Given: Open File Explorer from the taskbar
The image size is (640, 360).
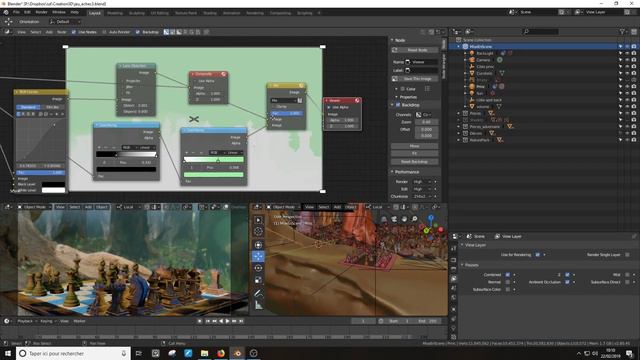Looking at the screenshot, I should 204,353.
